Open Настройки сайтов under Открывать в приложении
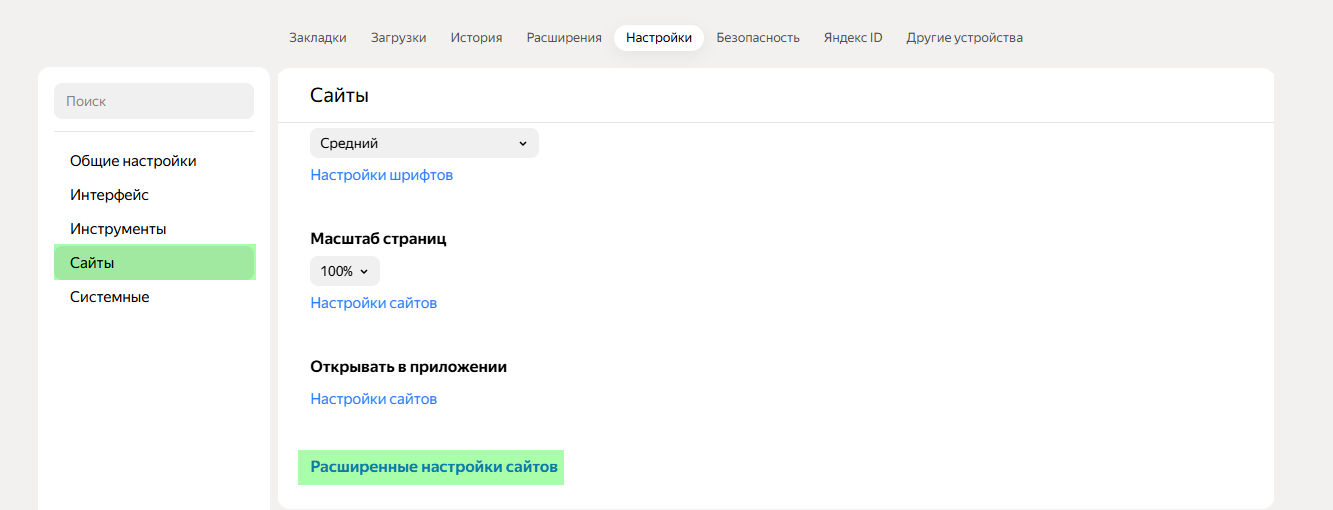Screen dimensions: 1333x510 pyautogui.click(x=373, y=399)
